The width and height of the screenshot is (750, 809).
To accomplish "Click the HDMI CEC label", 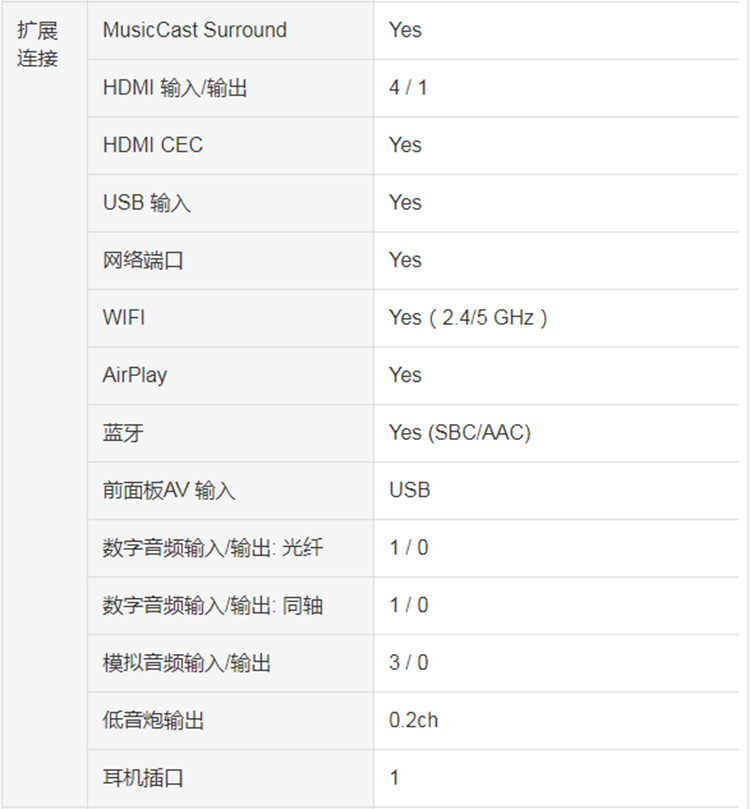I will [x=153, y=145].
